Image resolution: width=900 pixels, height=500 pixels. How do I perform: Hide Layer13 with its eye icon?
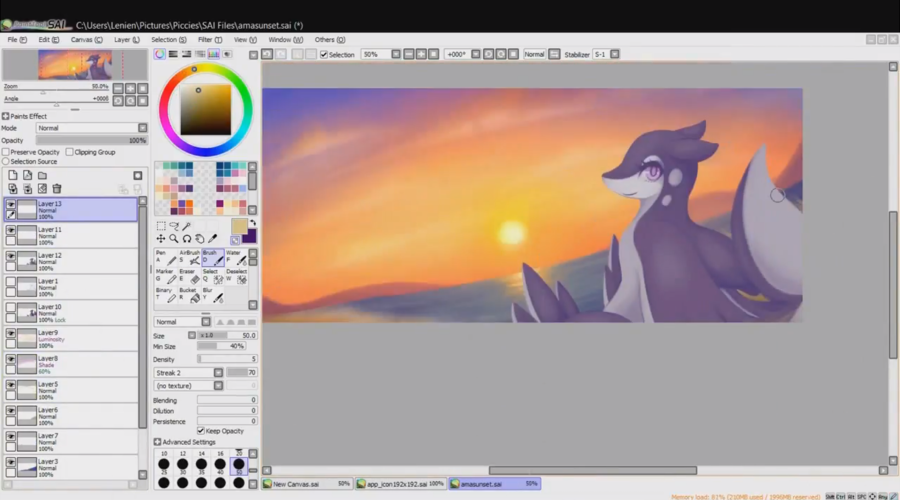11,204
